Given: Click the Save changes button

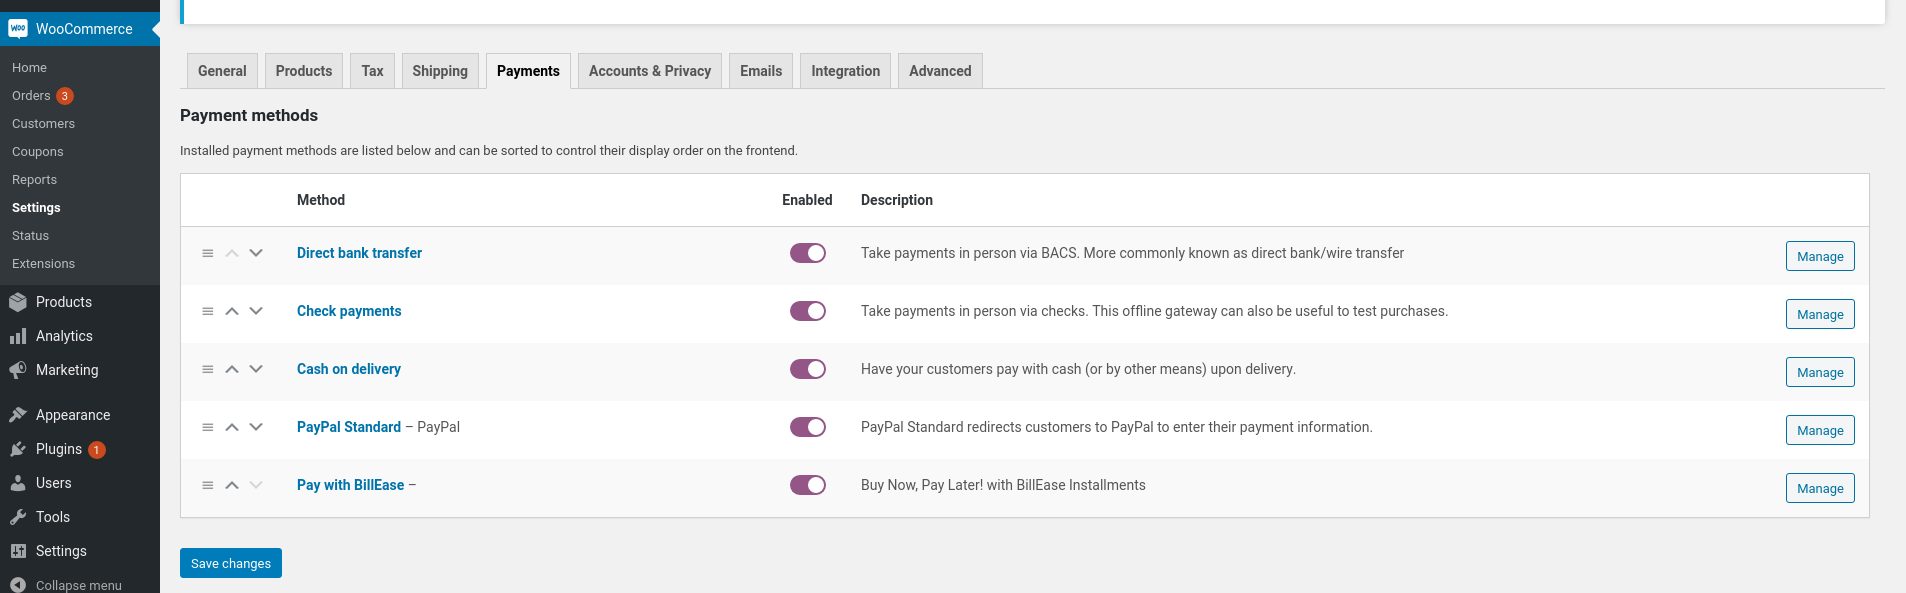Looking at the screenshot, I should point(231,563).
